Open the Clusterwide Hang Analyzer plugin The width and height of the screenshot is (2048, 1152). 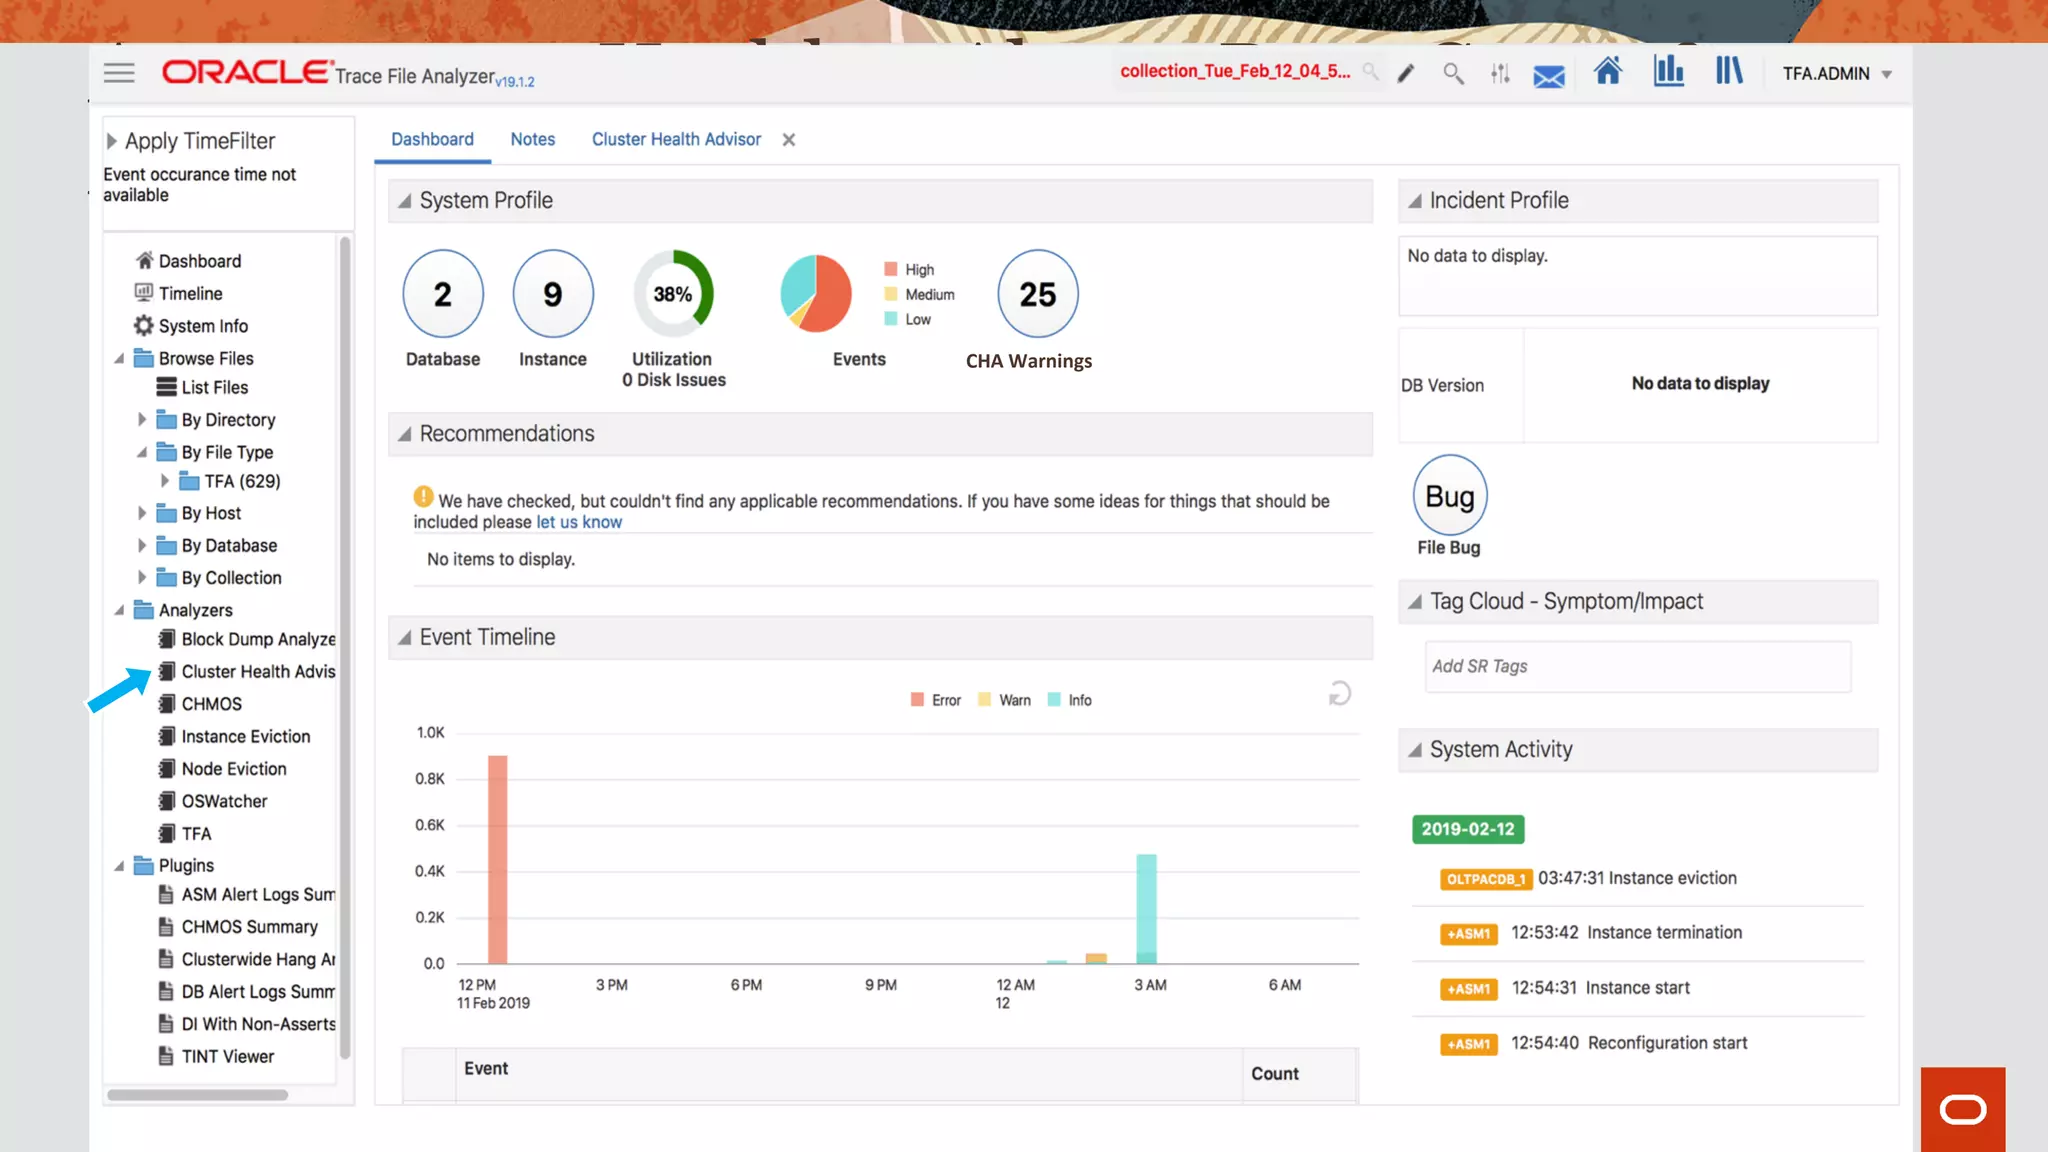(x=247, y=959)
